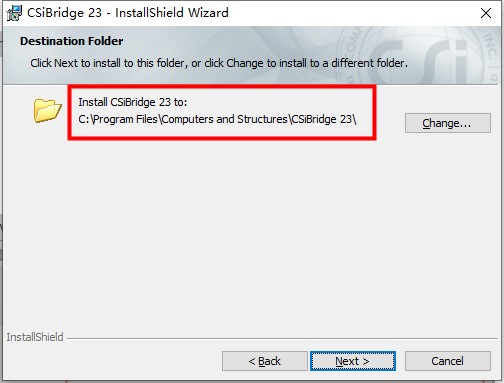
Task: Go to the previous step with Back
Action: point(265,361)
